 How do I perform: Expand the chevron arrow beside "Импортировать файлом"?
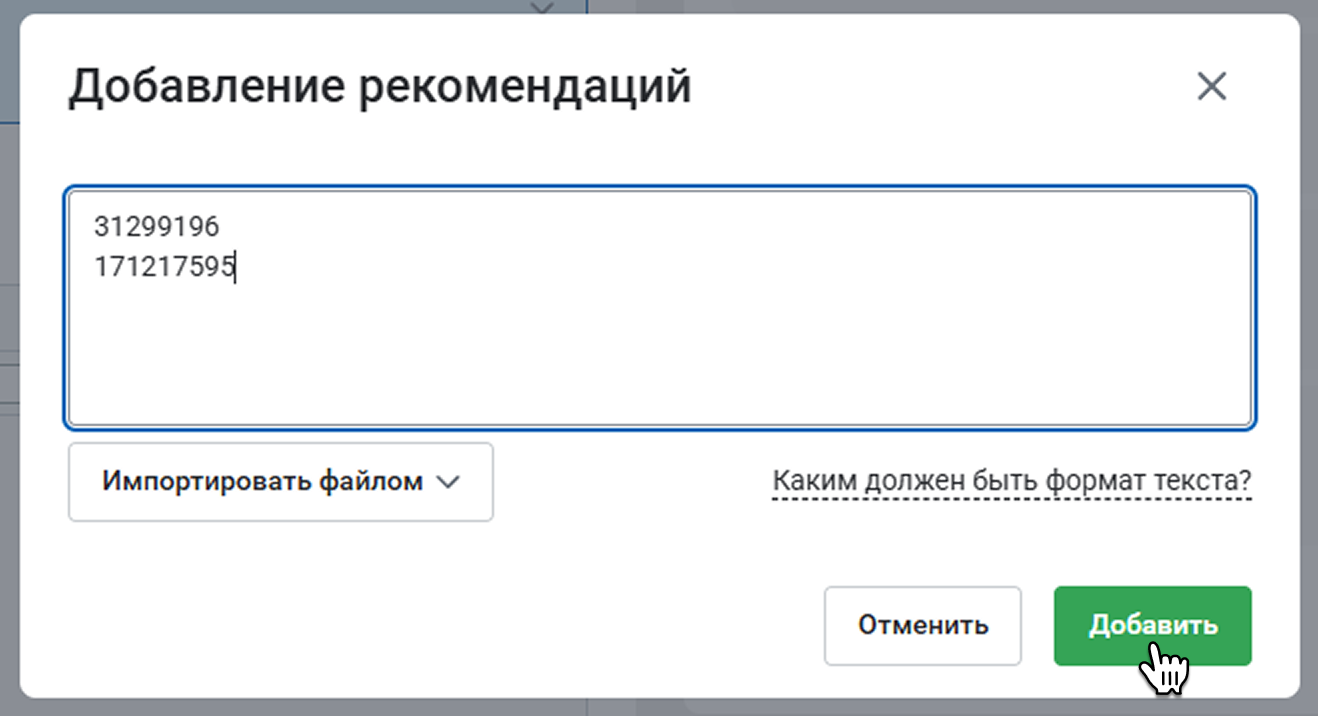449,482
